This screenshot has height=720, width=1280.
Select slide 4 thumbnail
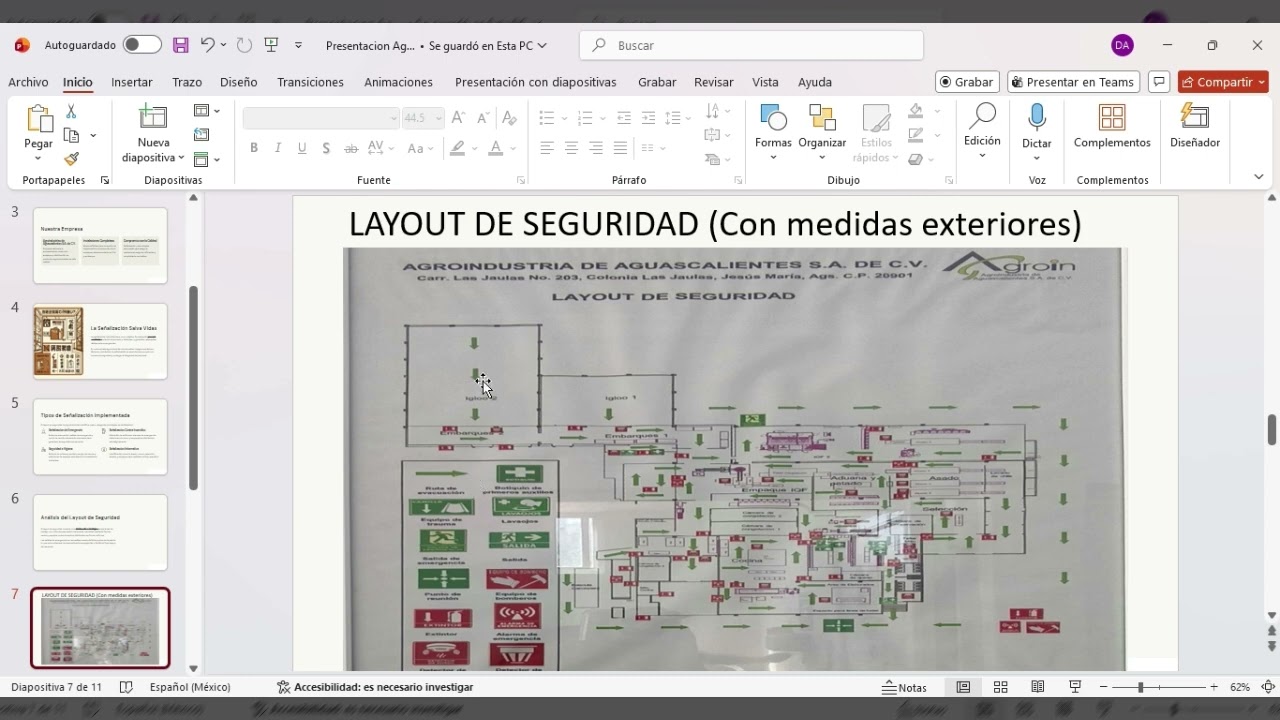pos(100,341)
